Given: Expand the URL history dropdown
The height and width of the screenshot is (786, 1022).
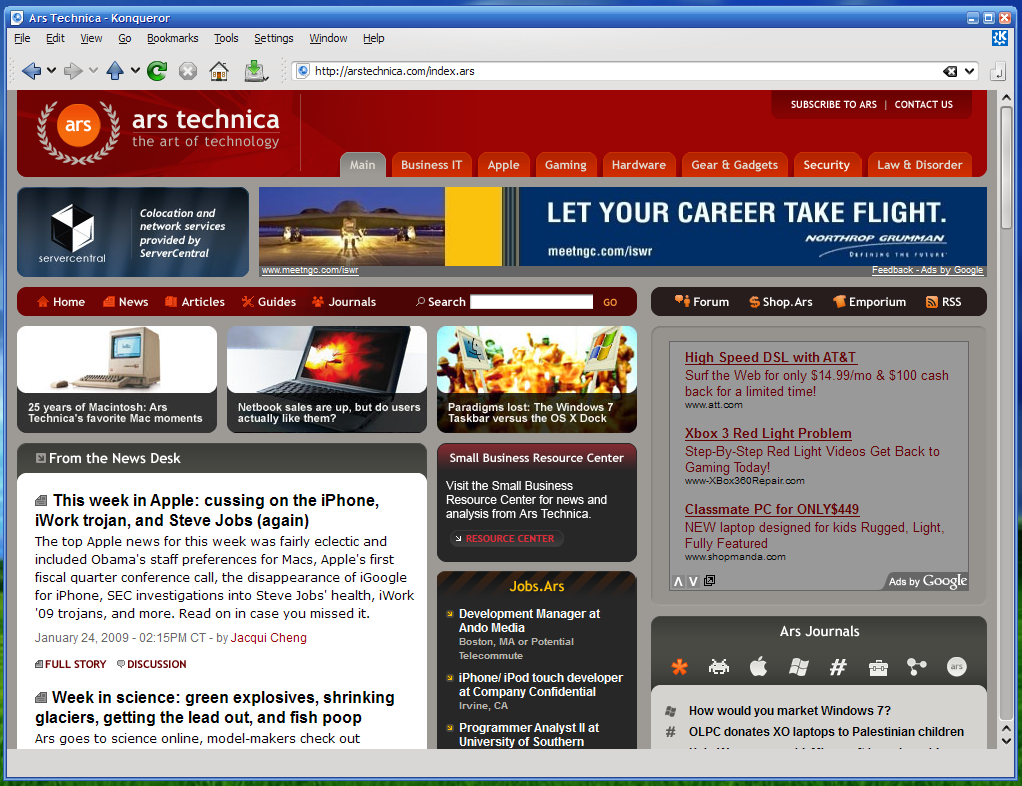Looking at the screenshot, I should 970,71.
